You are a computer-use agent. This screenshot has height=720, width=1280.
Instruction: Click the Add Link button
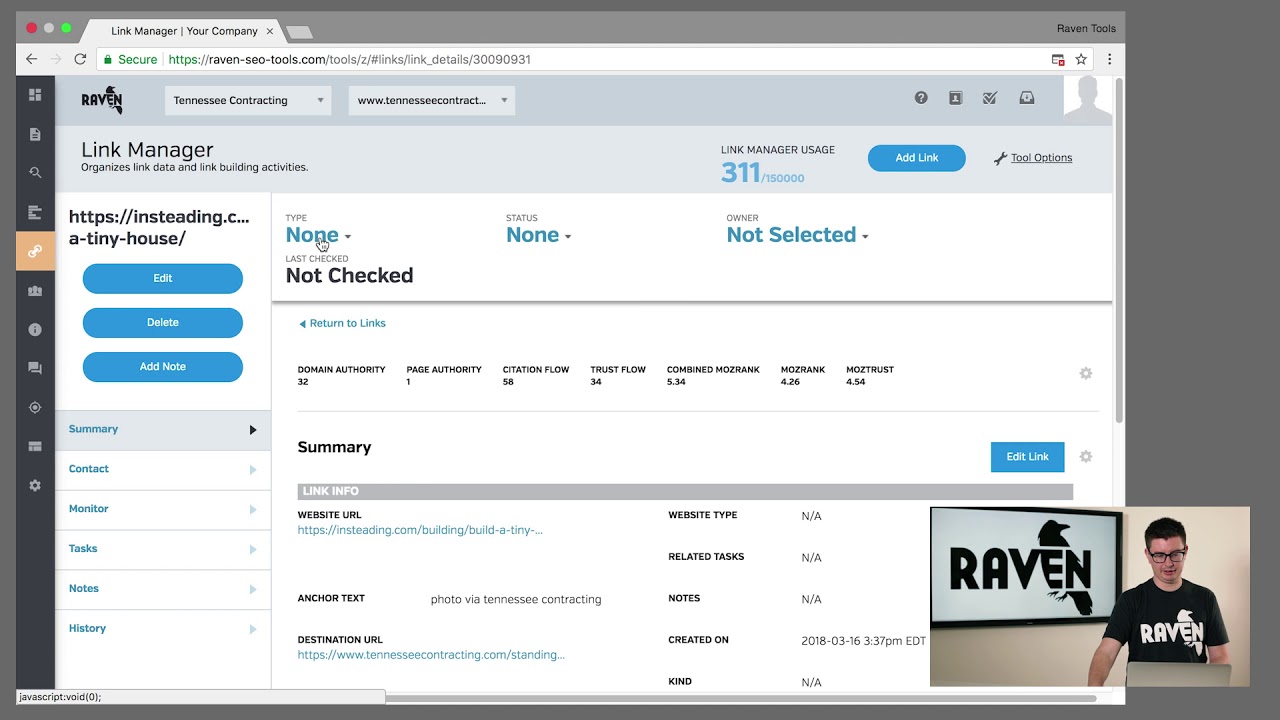[x=917, y=158]
